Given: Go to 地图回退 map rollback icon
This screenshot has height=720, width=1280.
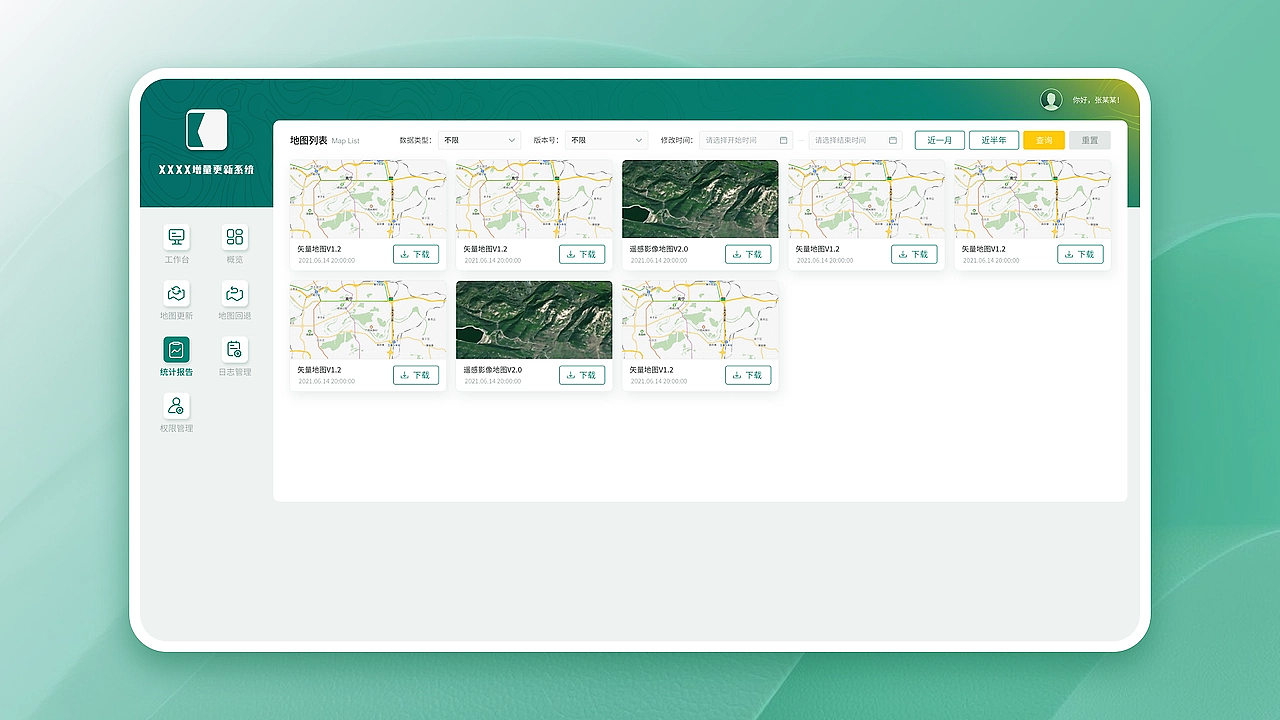Looking at the screenshot, I should tap(235, 293).
